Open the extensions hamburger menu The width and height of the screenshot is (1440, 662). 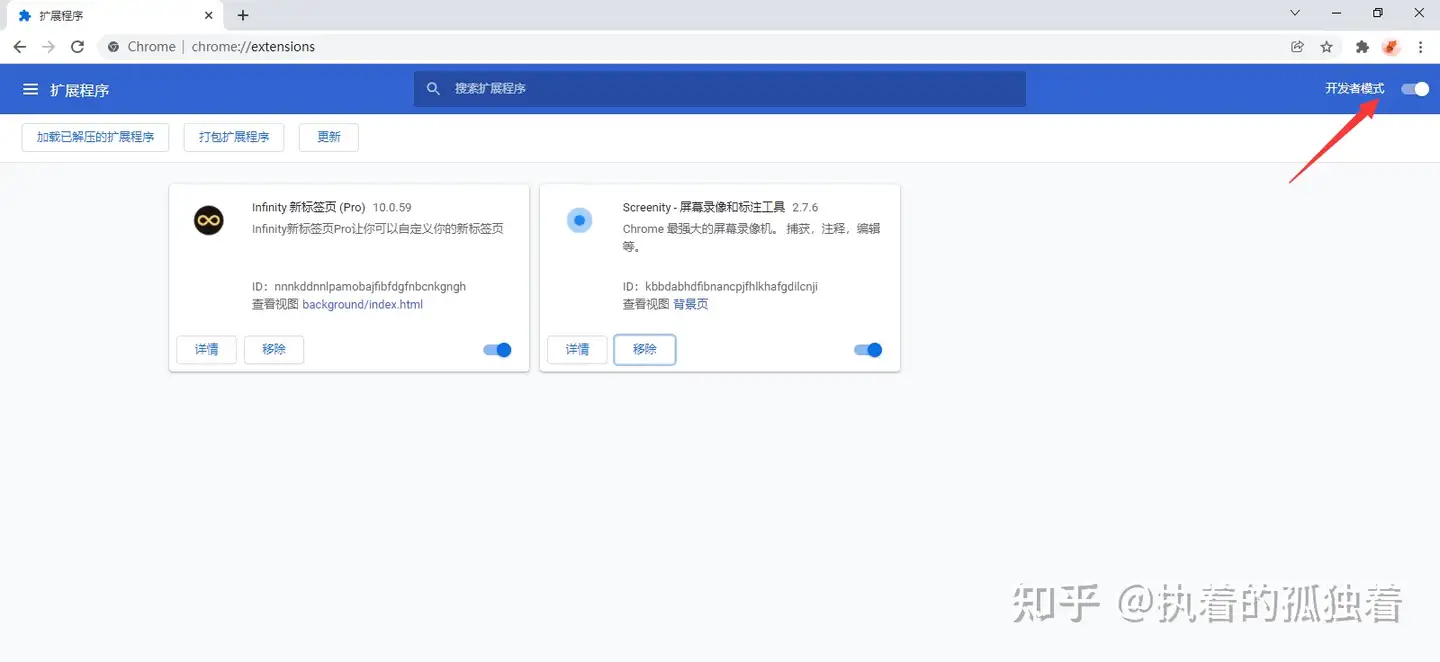[x=30, y=90]
